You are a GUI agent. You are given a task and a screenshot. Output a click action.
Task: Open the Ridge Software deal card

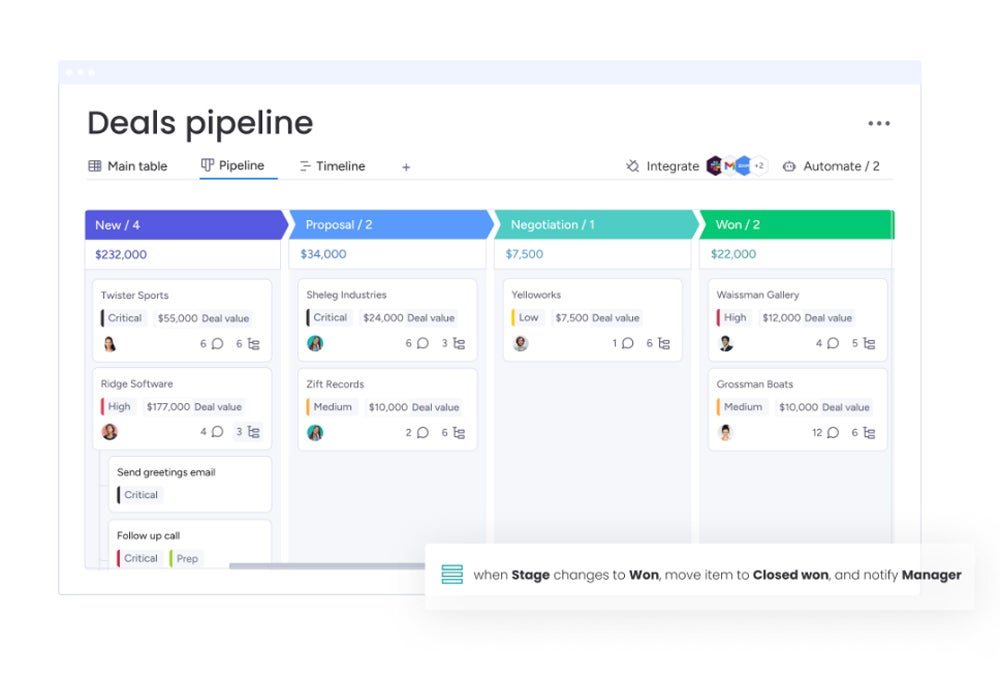[182, 409]
